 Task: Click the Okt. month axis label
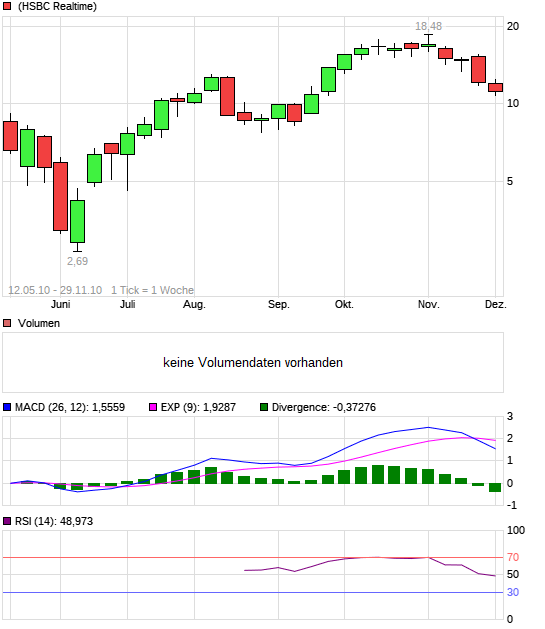coord(344,304)
